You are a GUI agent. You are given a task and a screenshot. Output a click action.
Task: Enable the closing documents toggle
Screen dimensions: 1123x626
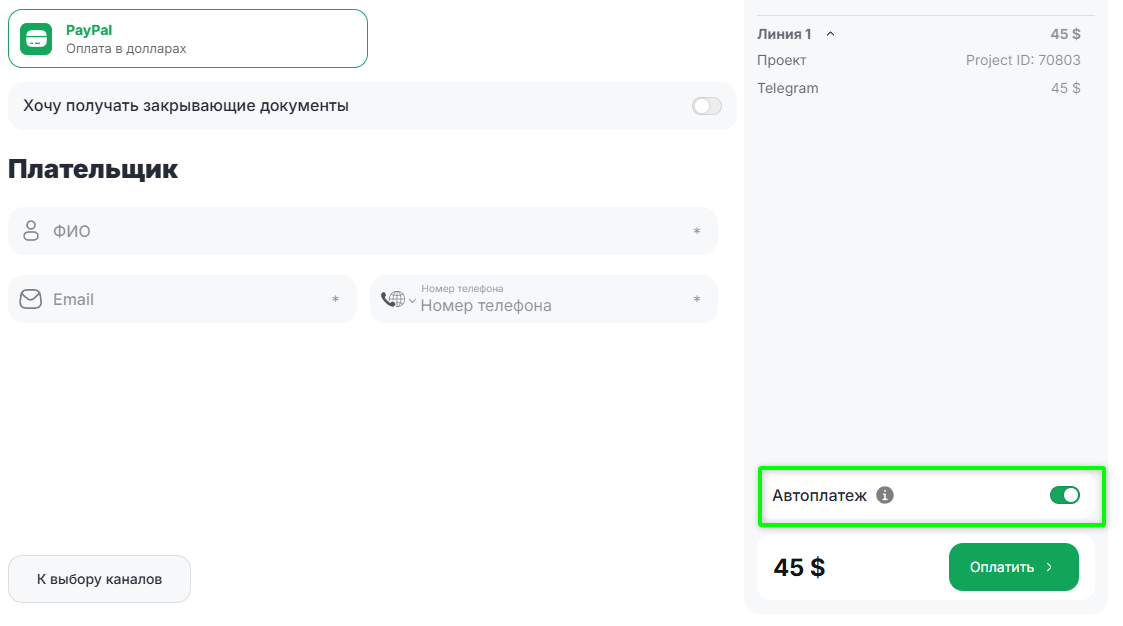(x=706, y=106)
